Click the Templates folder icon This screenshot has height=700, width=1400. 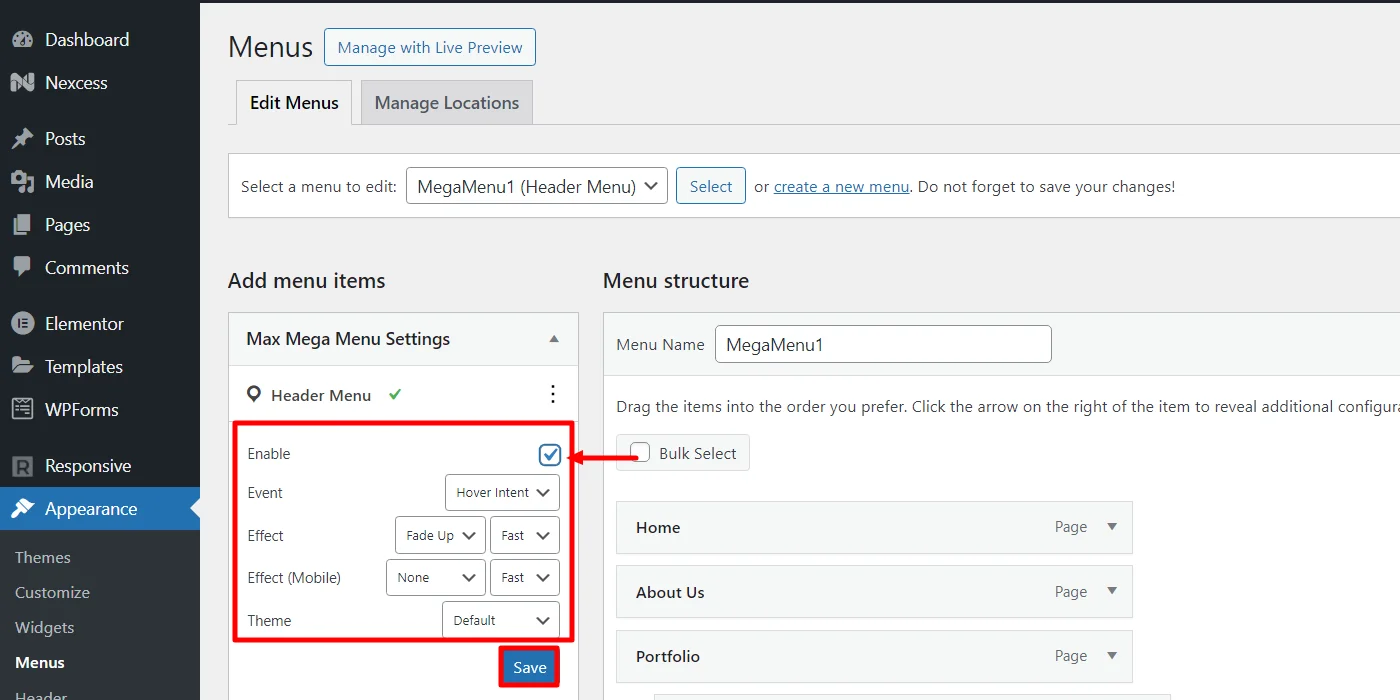[x=22, y=367]
